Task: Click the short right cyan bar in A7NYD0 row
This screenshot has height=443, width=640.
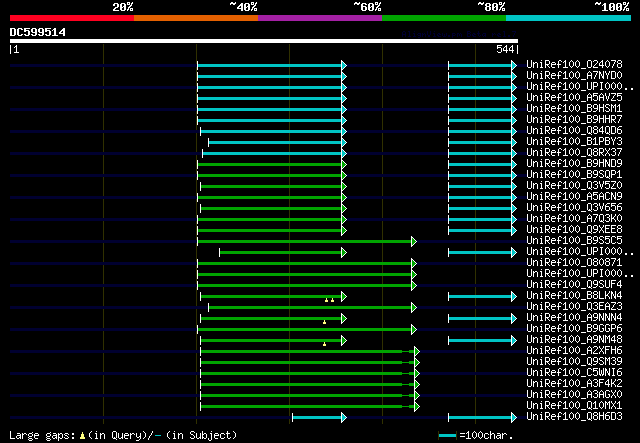Action: pyautogui.click(x=482, y=76)
